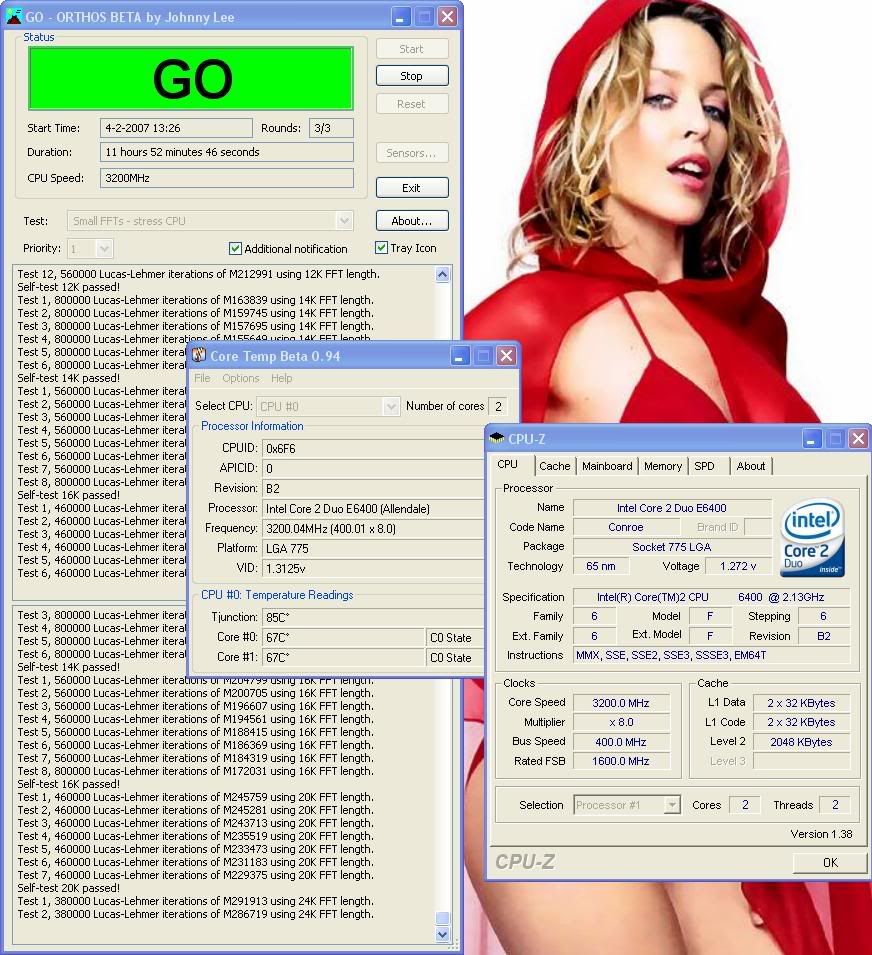Viewport: 872px width, 955px height.
Task: Minimize the Orthos window
Action: pyautogui.click(x=399, y=16)
